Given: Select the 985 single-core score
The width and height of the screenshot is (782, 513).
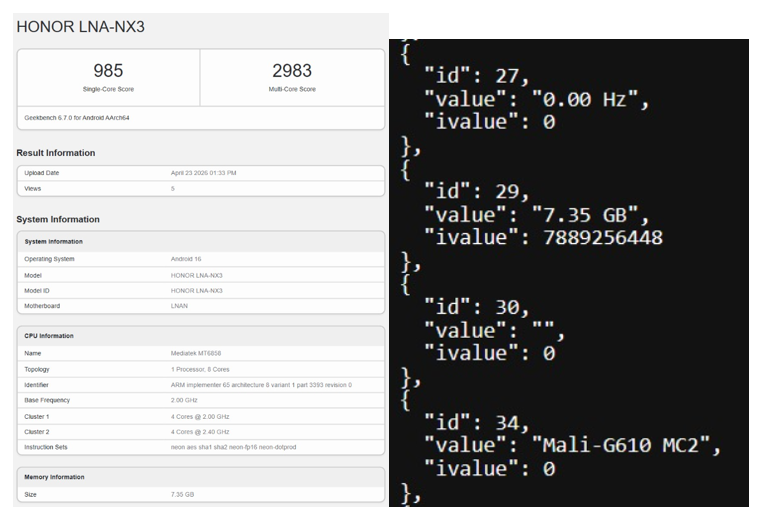Looking at the screenshot, I should click(x=108, y=71).
